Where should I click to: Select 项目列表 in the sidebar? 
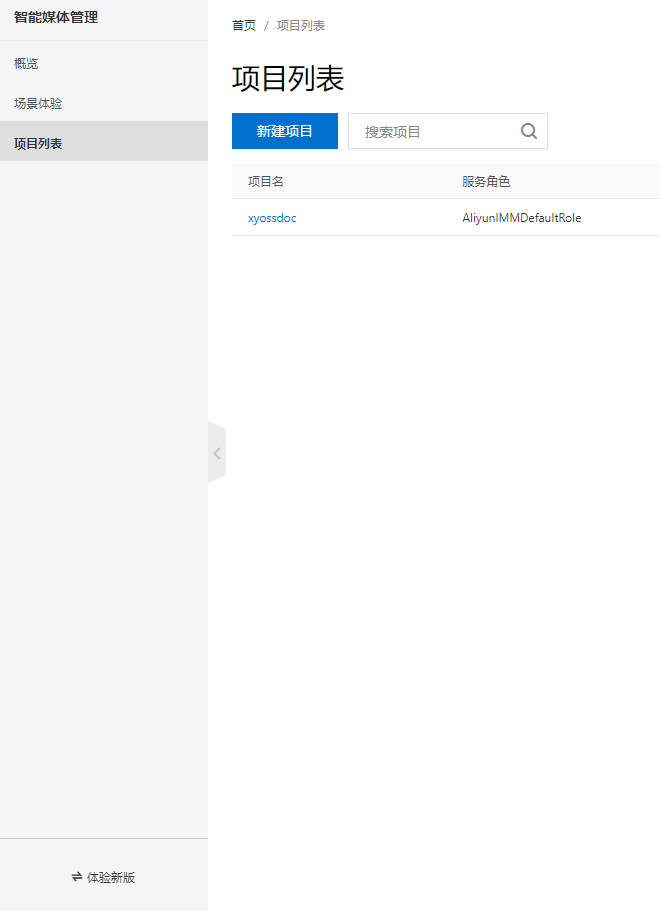104,143
